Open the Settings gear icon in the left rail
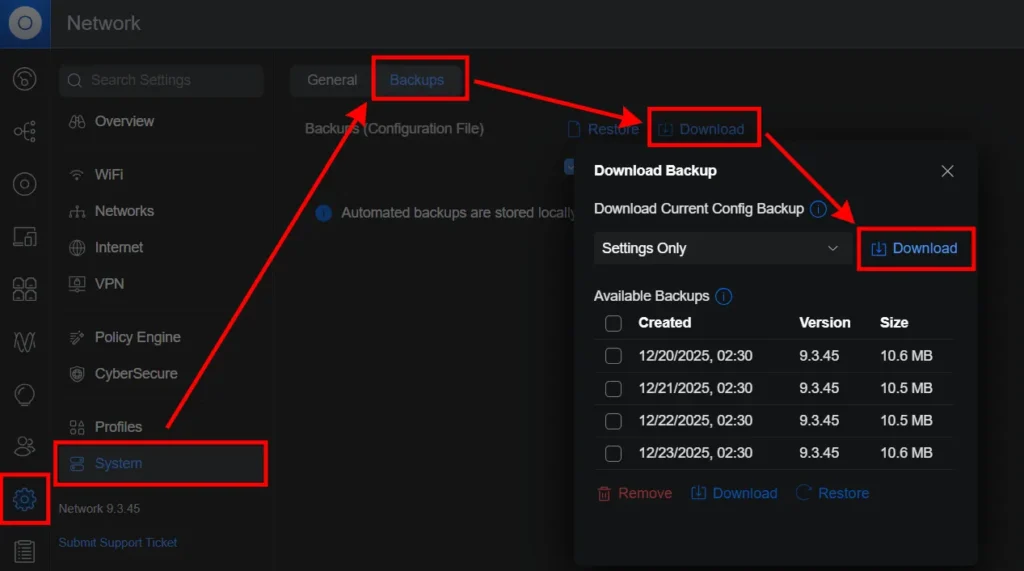1024x571 pixels. pos(25,499)
